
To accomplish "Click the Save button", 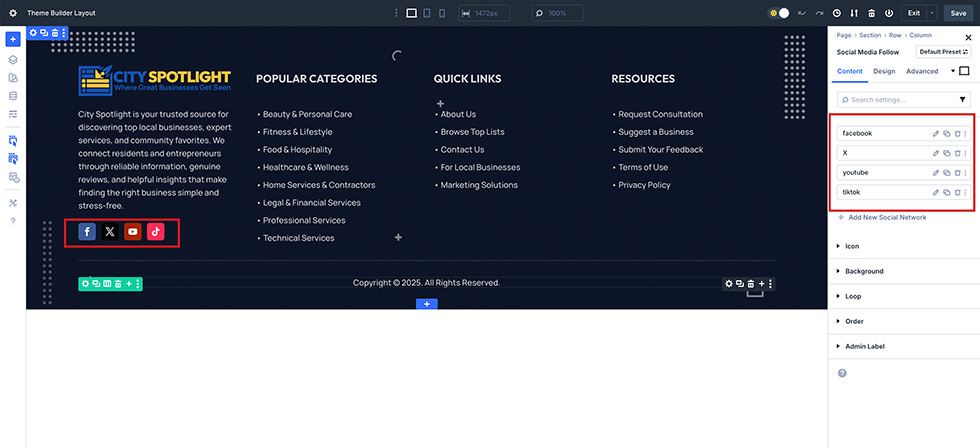I will coord(958,13).
